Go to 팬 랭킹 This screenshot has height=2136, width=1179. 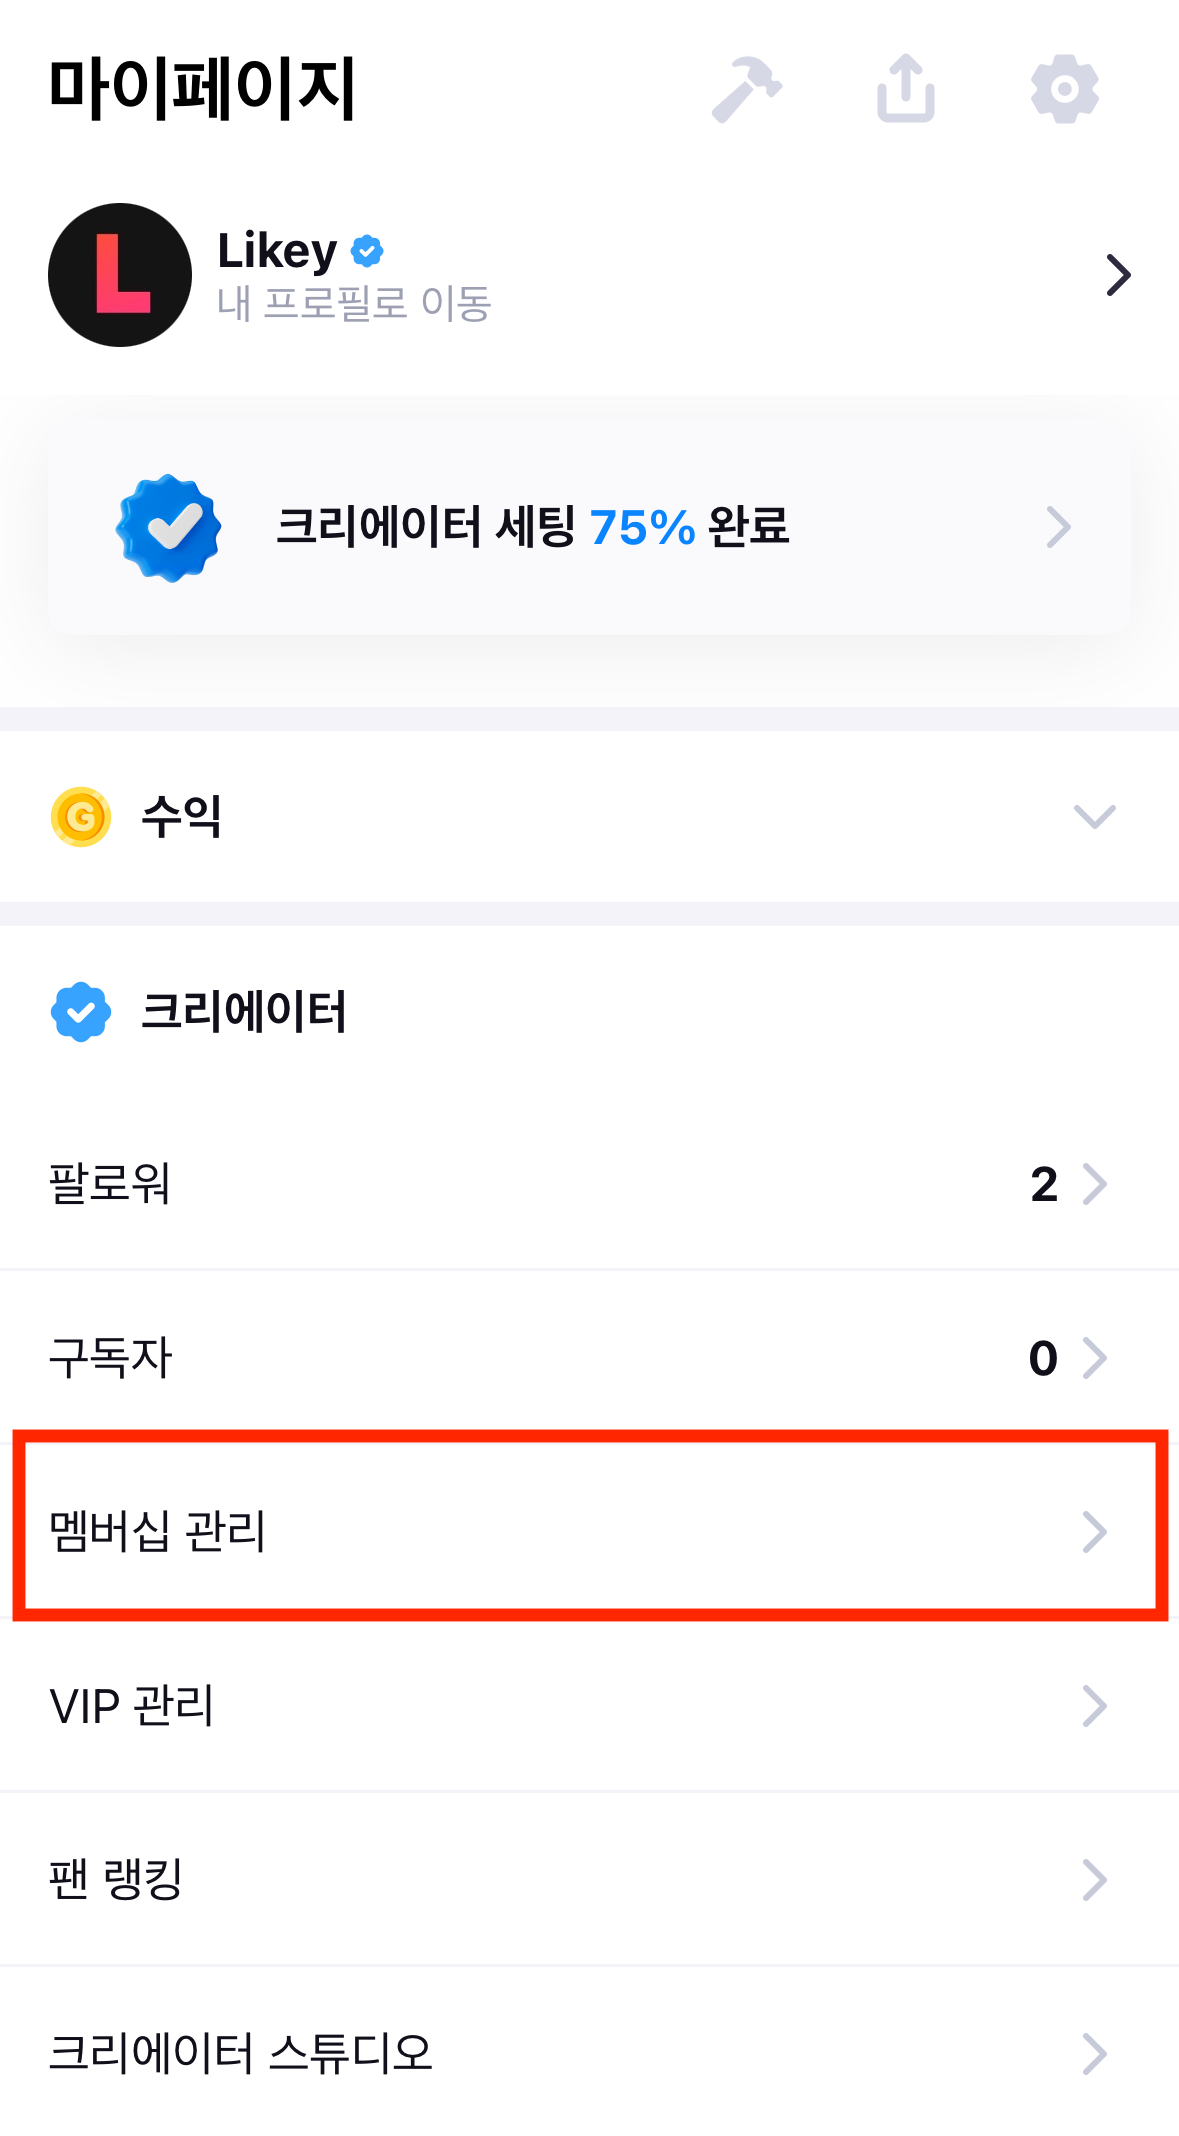tap(589, 1880)
